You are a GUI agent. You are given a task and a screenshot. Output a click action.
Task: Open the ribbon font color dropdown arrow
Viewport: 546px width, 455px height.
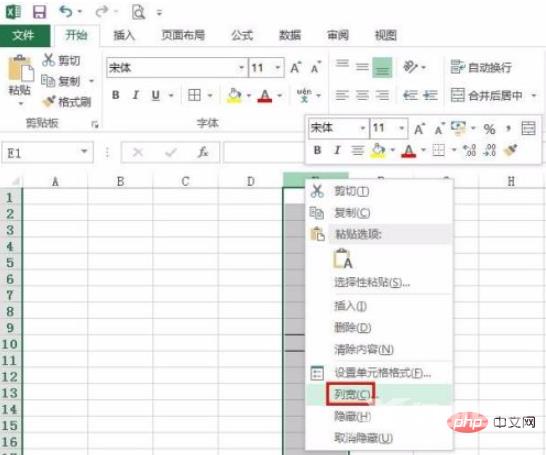279,95
